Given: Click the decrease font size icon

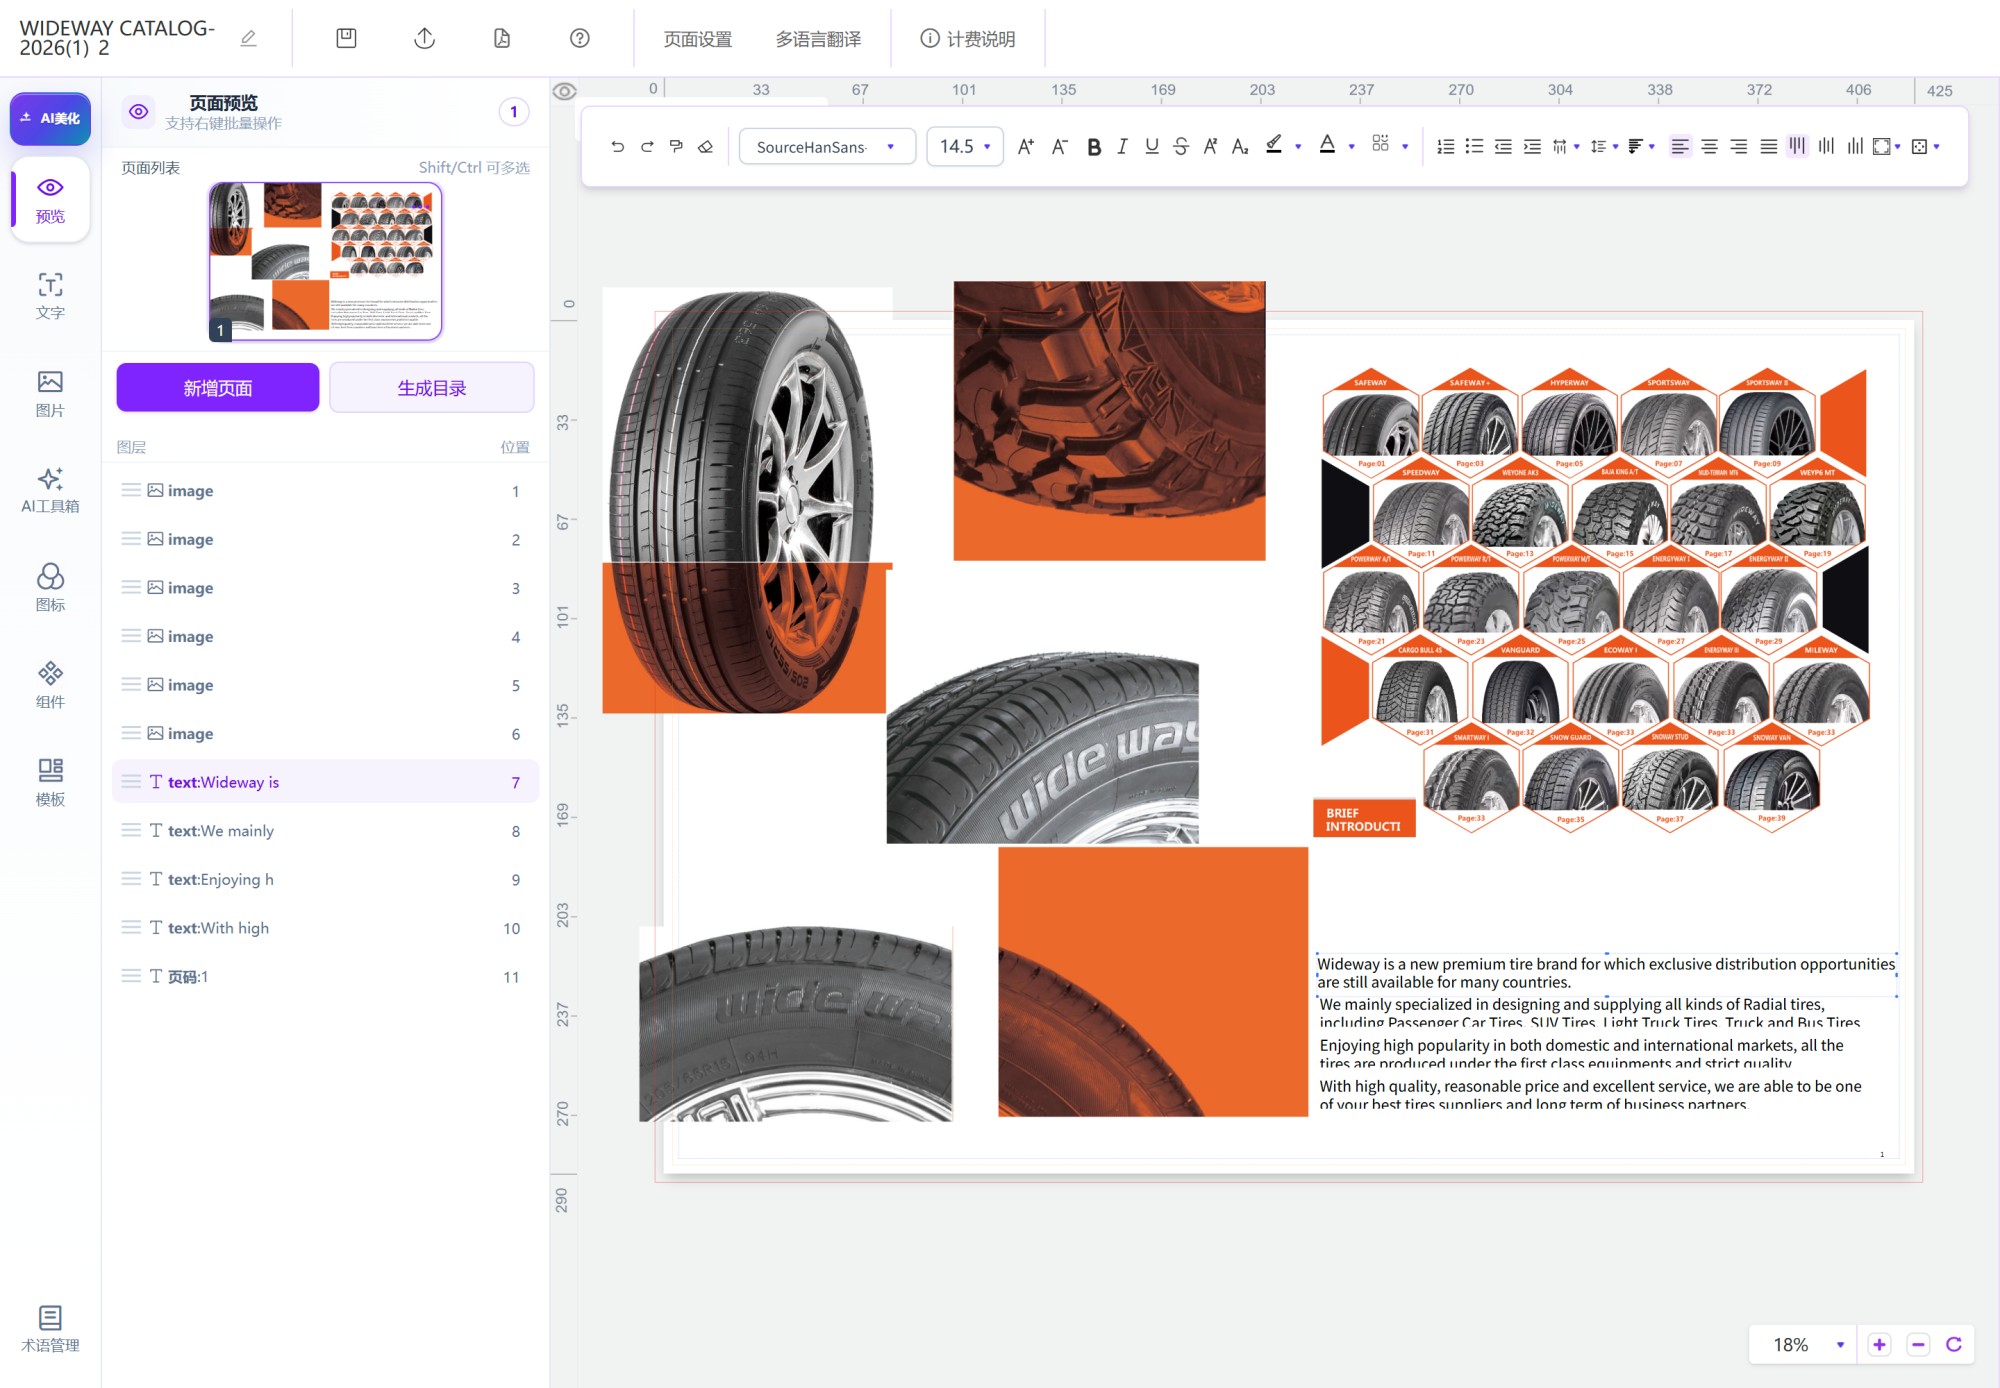Looking at the screenshot, I should [1060, 147].
